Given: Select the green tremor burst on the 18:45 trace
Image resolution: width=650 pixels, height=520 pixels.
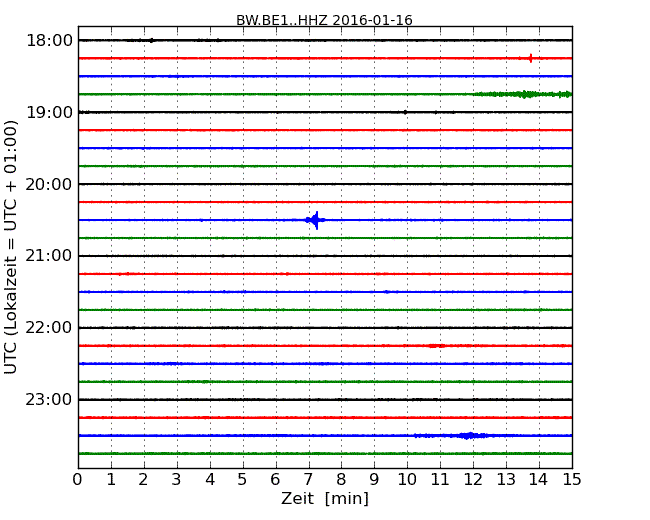Looking at the screenshot, I should click(523, 94).
